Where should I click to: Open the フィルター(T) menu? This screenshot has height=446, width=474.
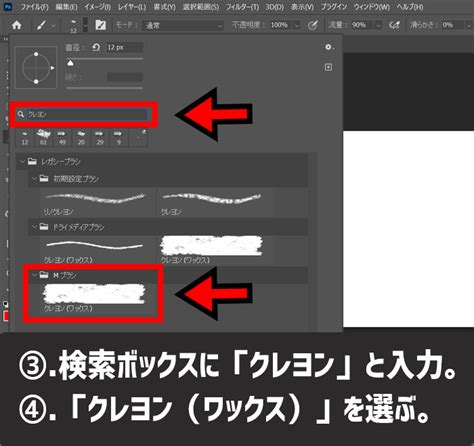pyautogui.click(x=242, y=7)
